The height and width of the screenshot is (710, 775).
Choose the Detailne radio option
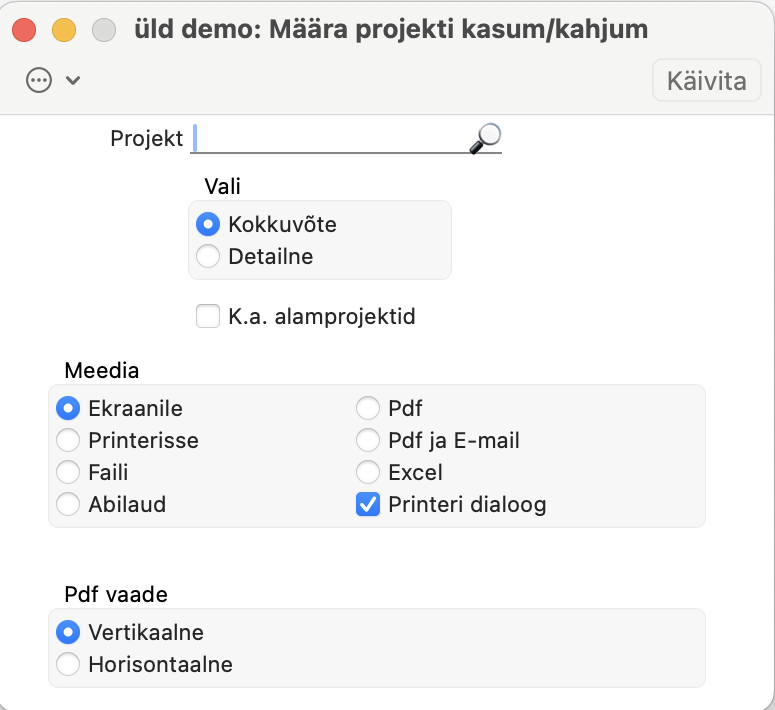click(x=208, y=256)
